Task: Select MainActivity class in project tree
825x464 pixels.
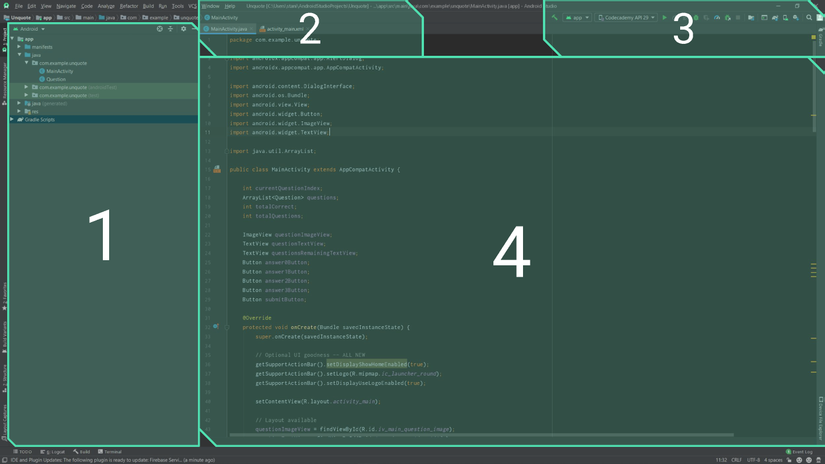Action: [x=59, y=71]
